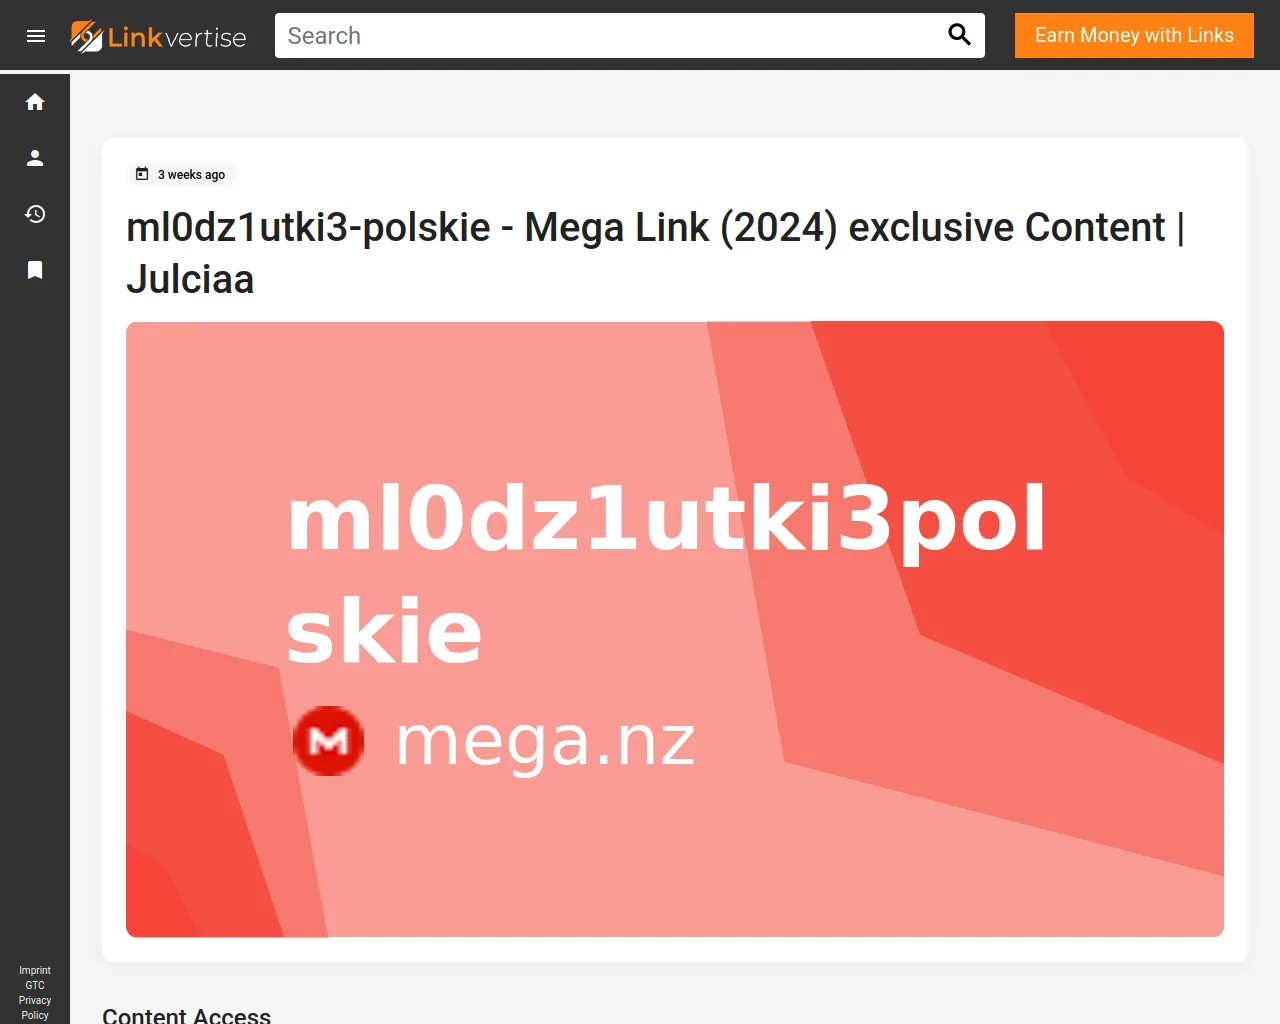1280x1024 pixels.
Task: Open the hamburger navigation menu
Action: 36,36
